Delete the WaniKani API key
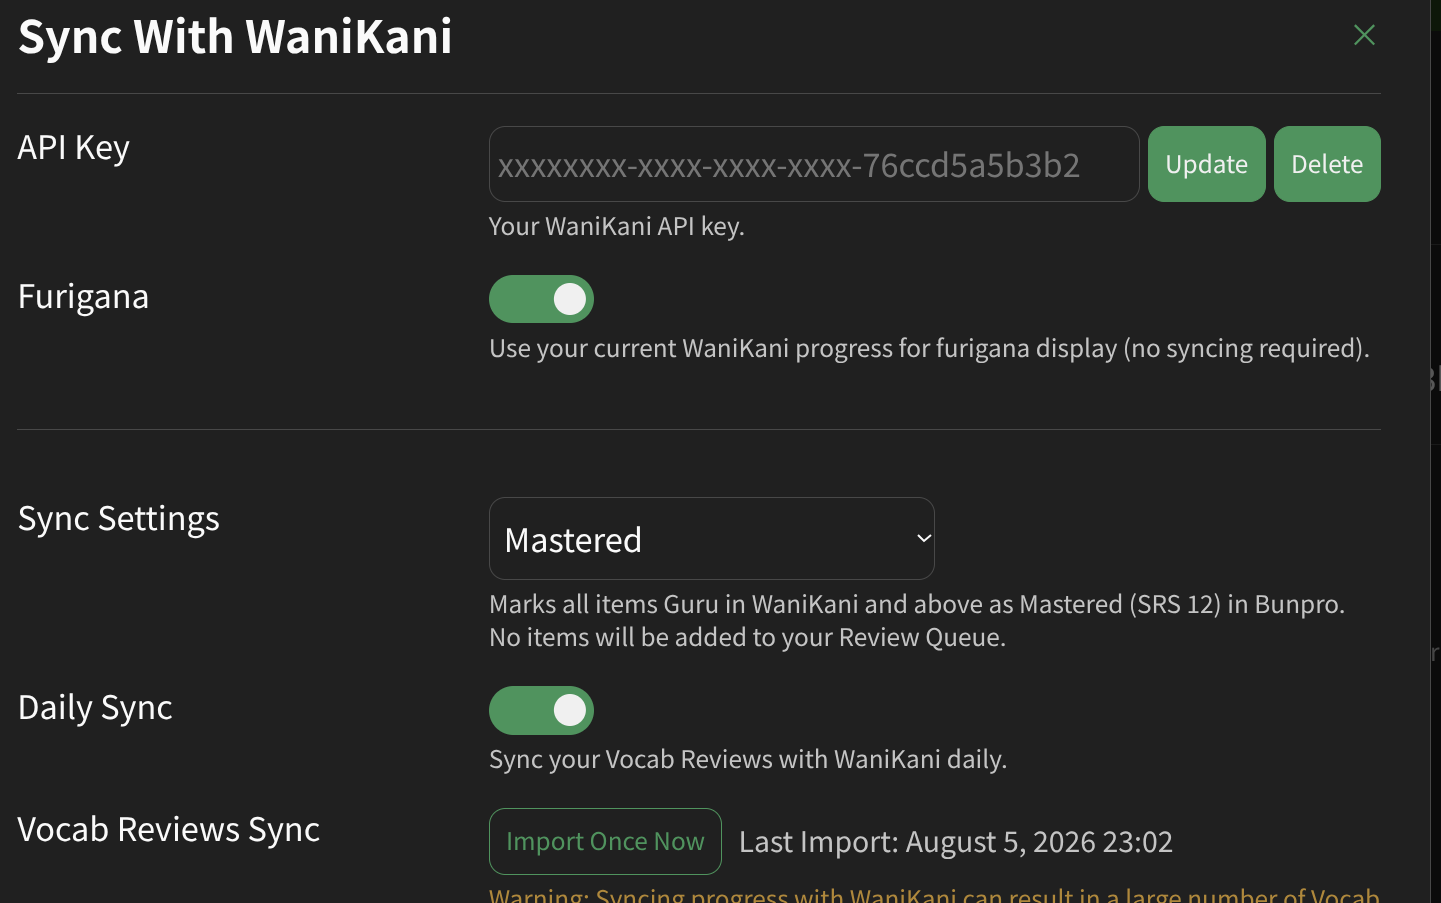The image size is (1441, 903). 1327,164
